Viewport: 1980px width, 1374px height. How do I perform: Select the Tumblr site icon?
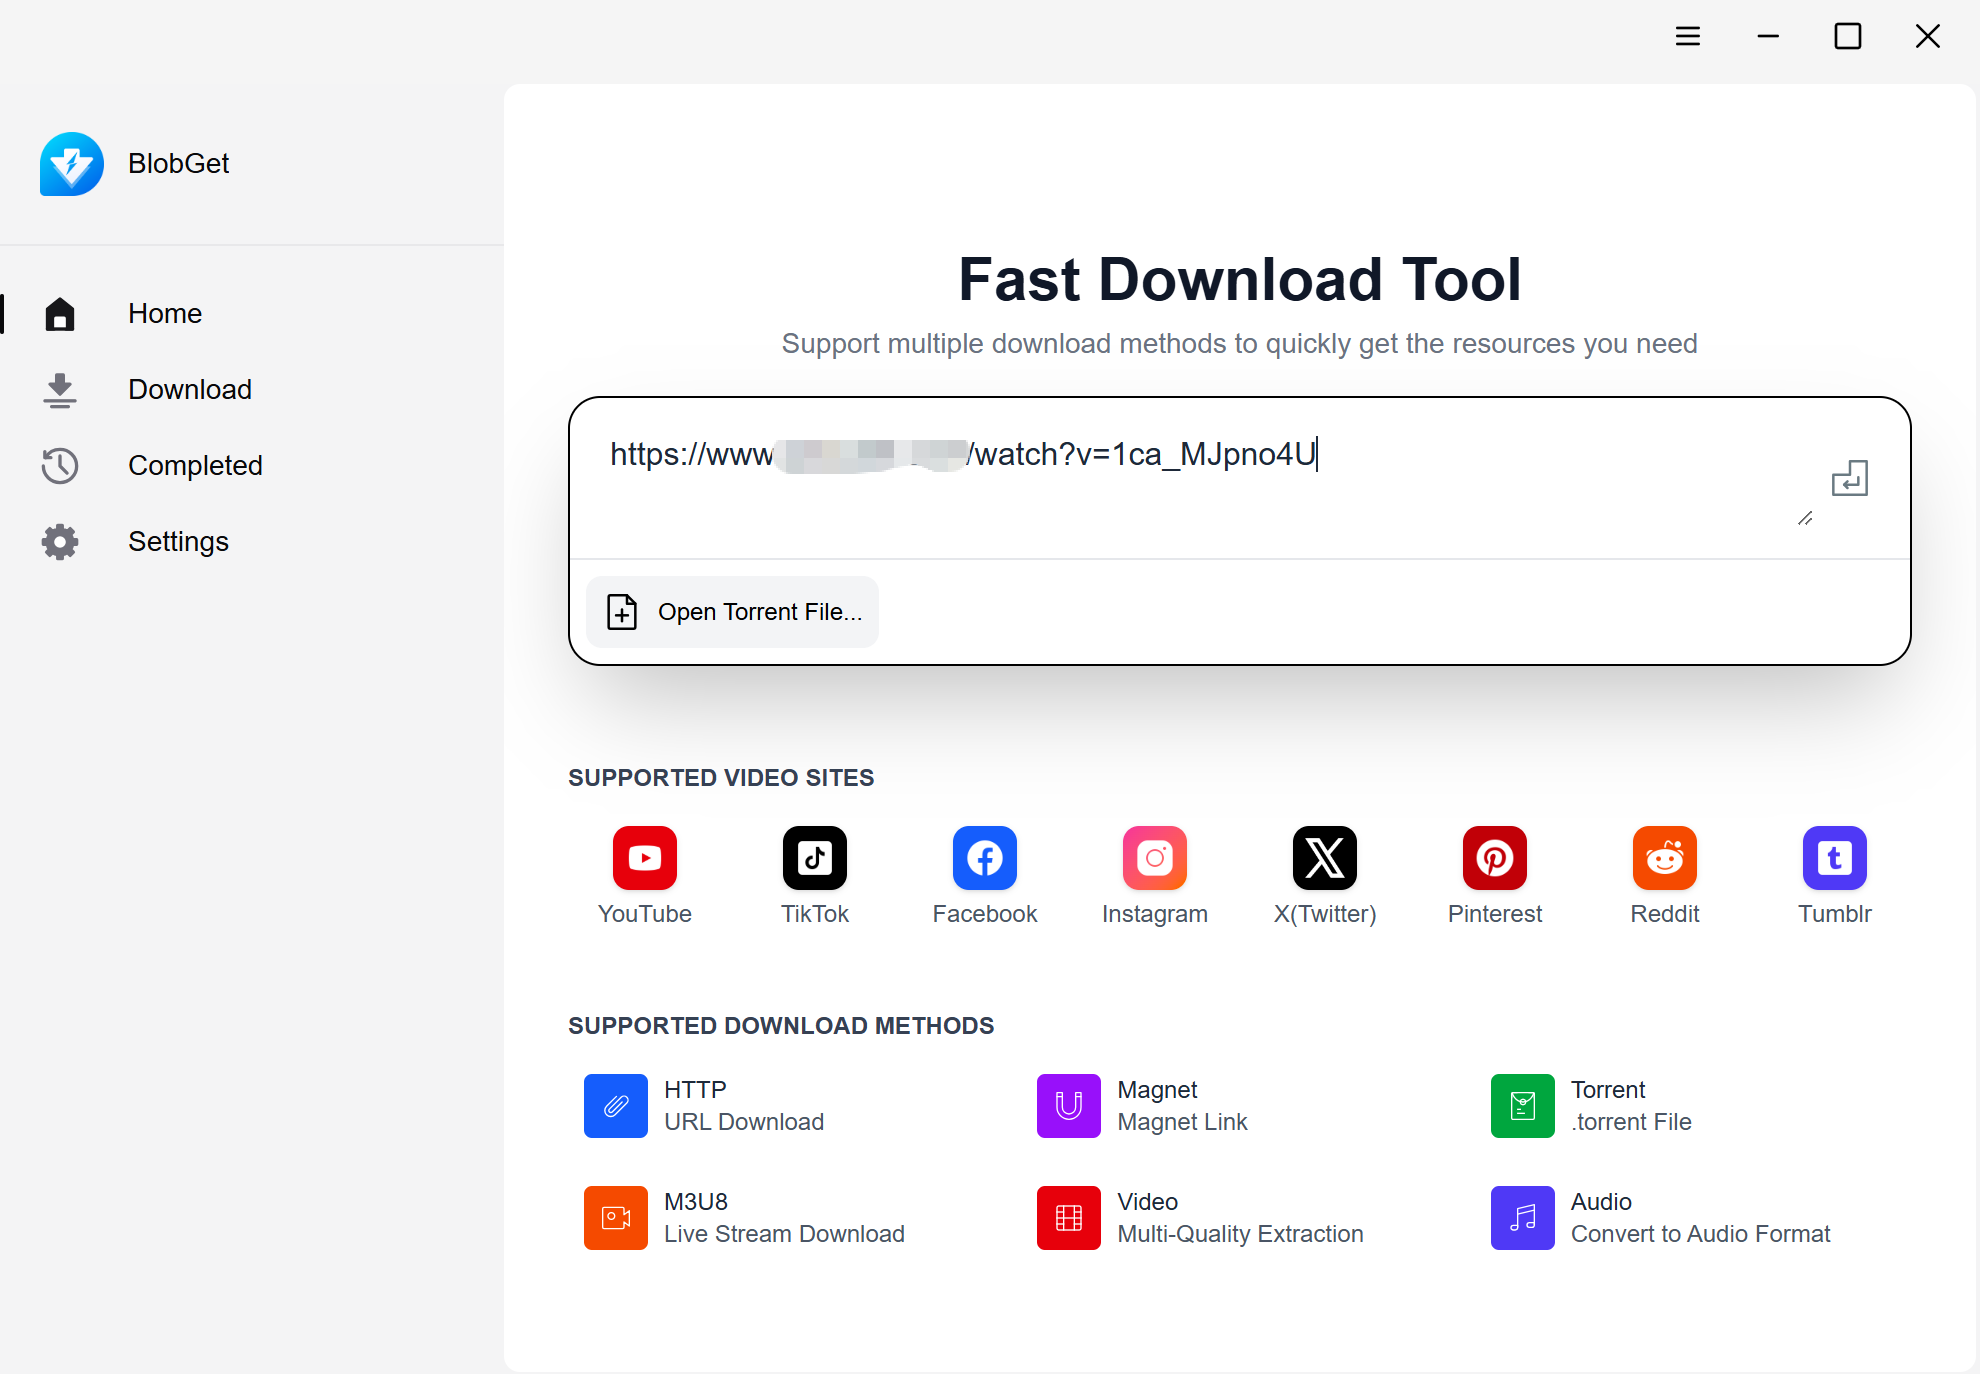(x=1834, y=858)
